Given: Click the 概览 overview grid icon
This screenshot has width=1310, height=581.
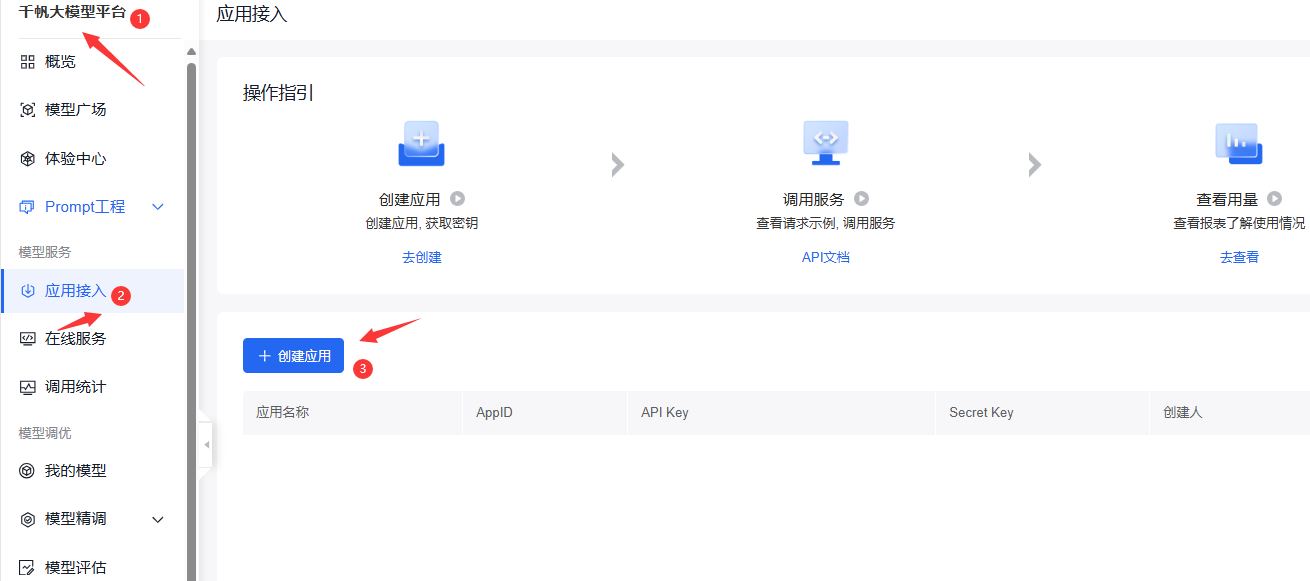Looking at the screenshot, I should coord(27,62).
